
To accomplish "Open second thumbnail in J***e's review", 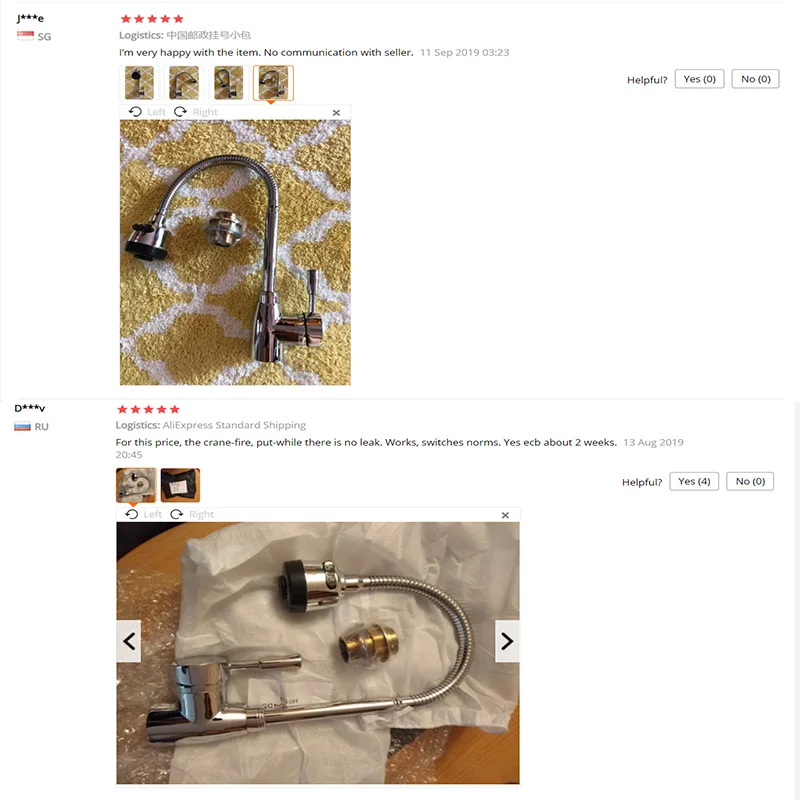I will point(184,83).
